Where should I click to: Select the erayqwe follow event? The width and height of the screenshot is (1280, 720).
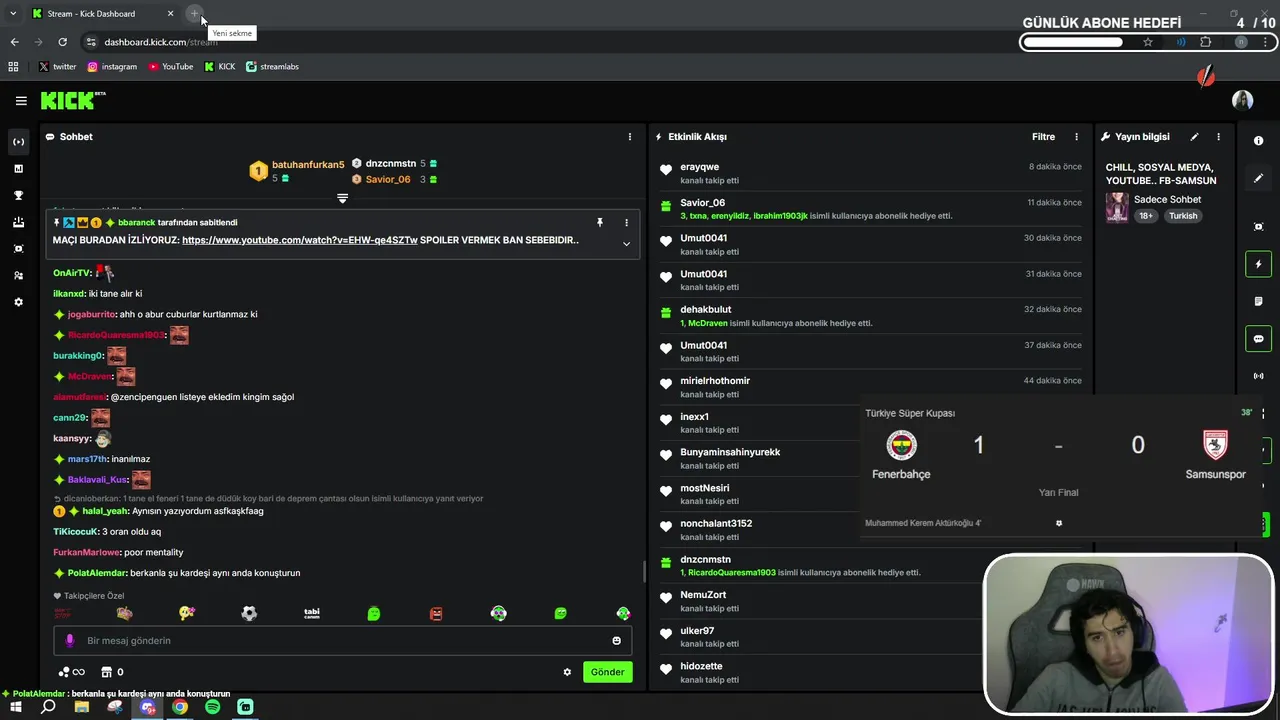pyautogui.click(x=870, y=173)
